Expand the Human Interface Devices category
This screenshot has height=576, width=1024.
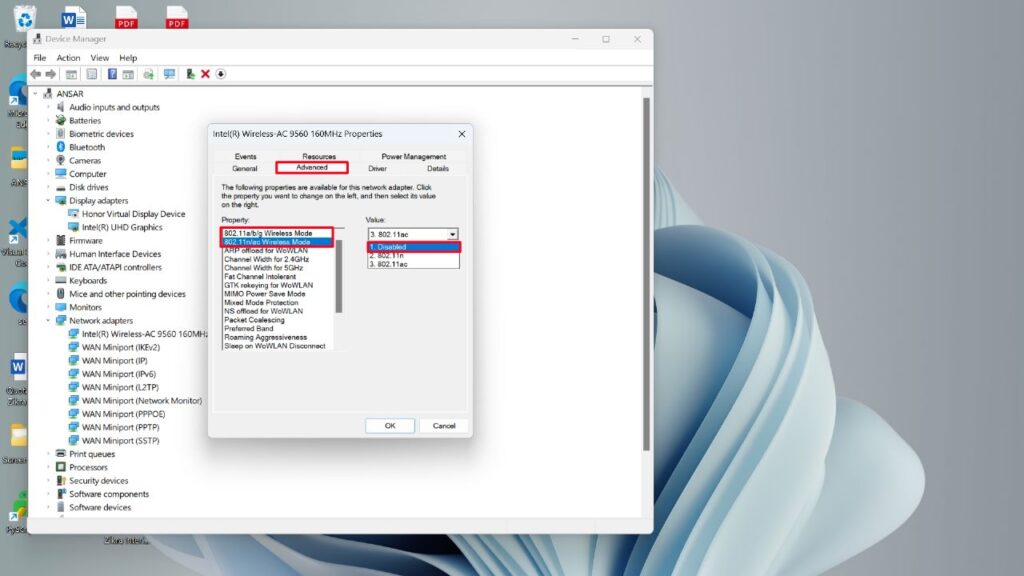[48, 254]
